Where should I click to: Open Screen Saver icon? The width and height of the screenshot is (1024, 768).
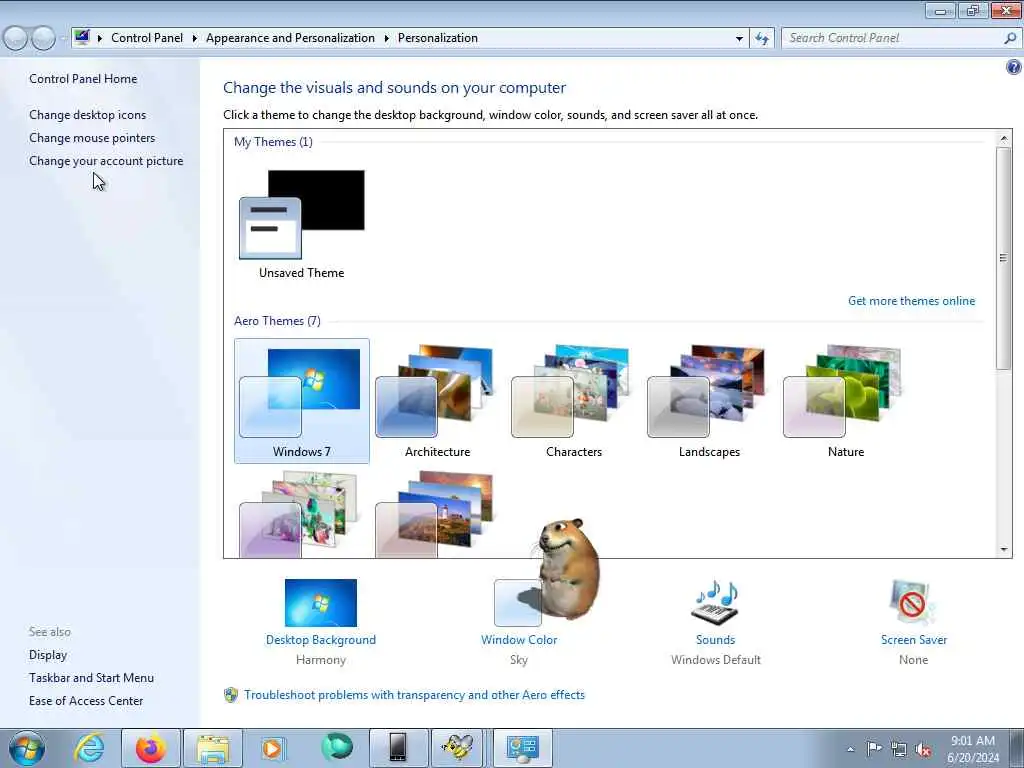pos(912,603)
